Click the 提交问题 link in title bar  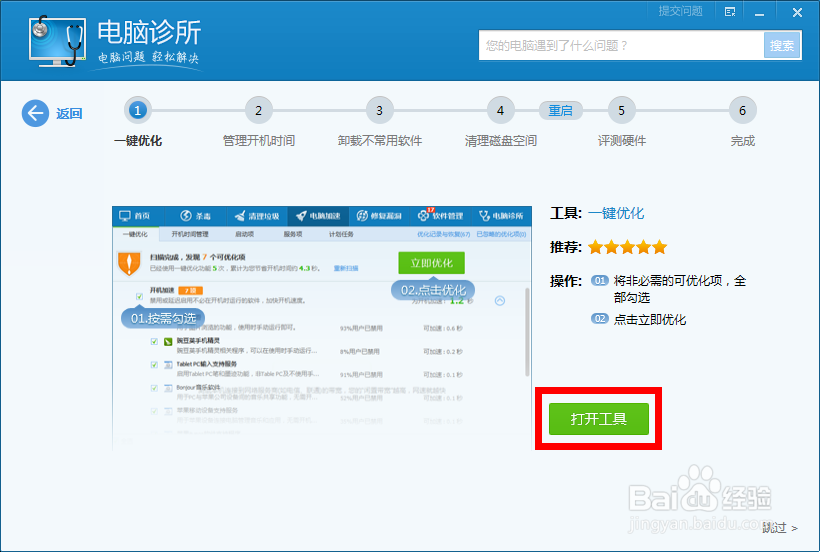click(680, 11)
